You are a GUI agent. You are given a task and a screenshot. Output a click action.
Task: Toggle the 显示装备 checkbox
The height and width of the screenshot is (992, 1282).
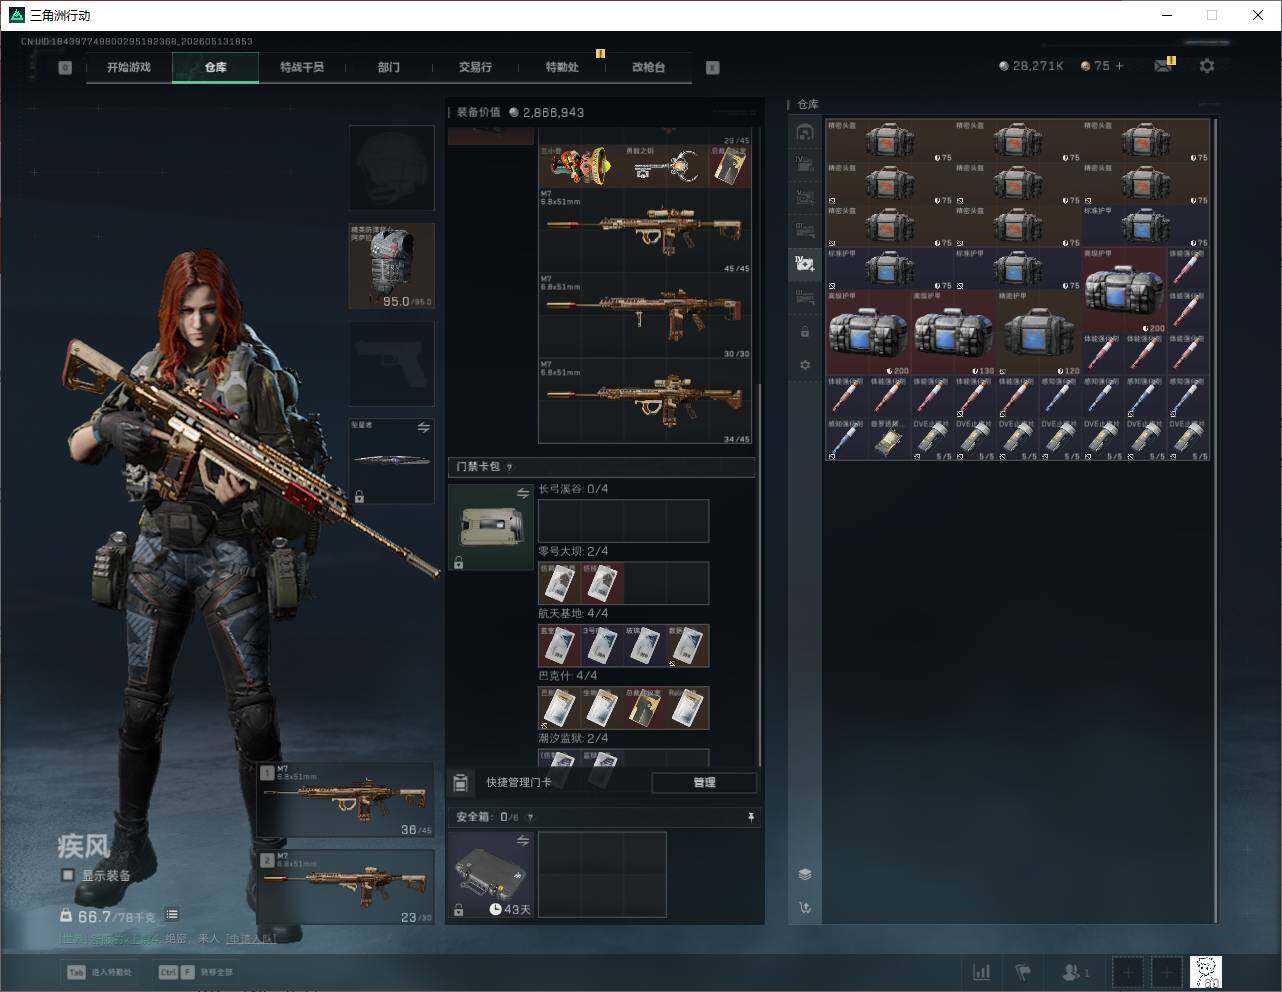tap(68, 875)
